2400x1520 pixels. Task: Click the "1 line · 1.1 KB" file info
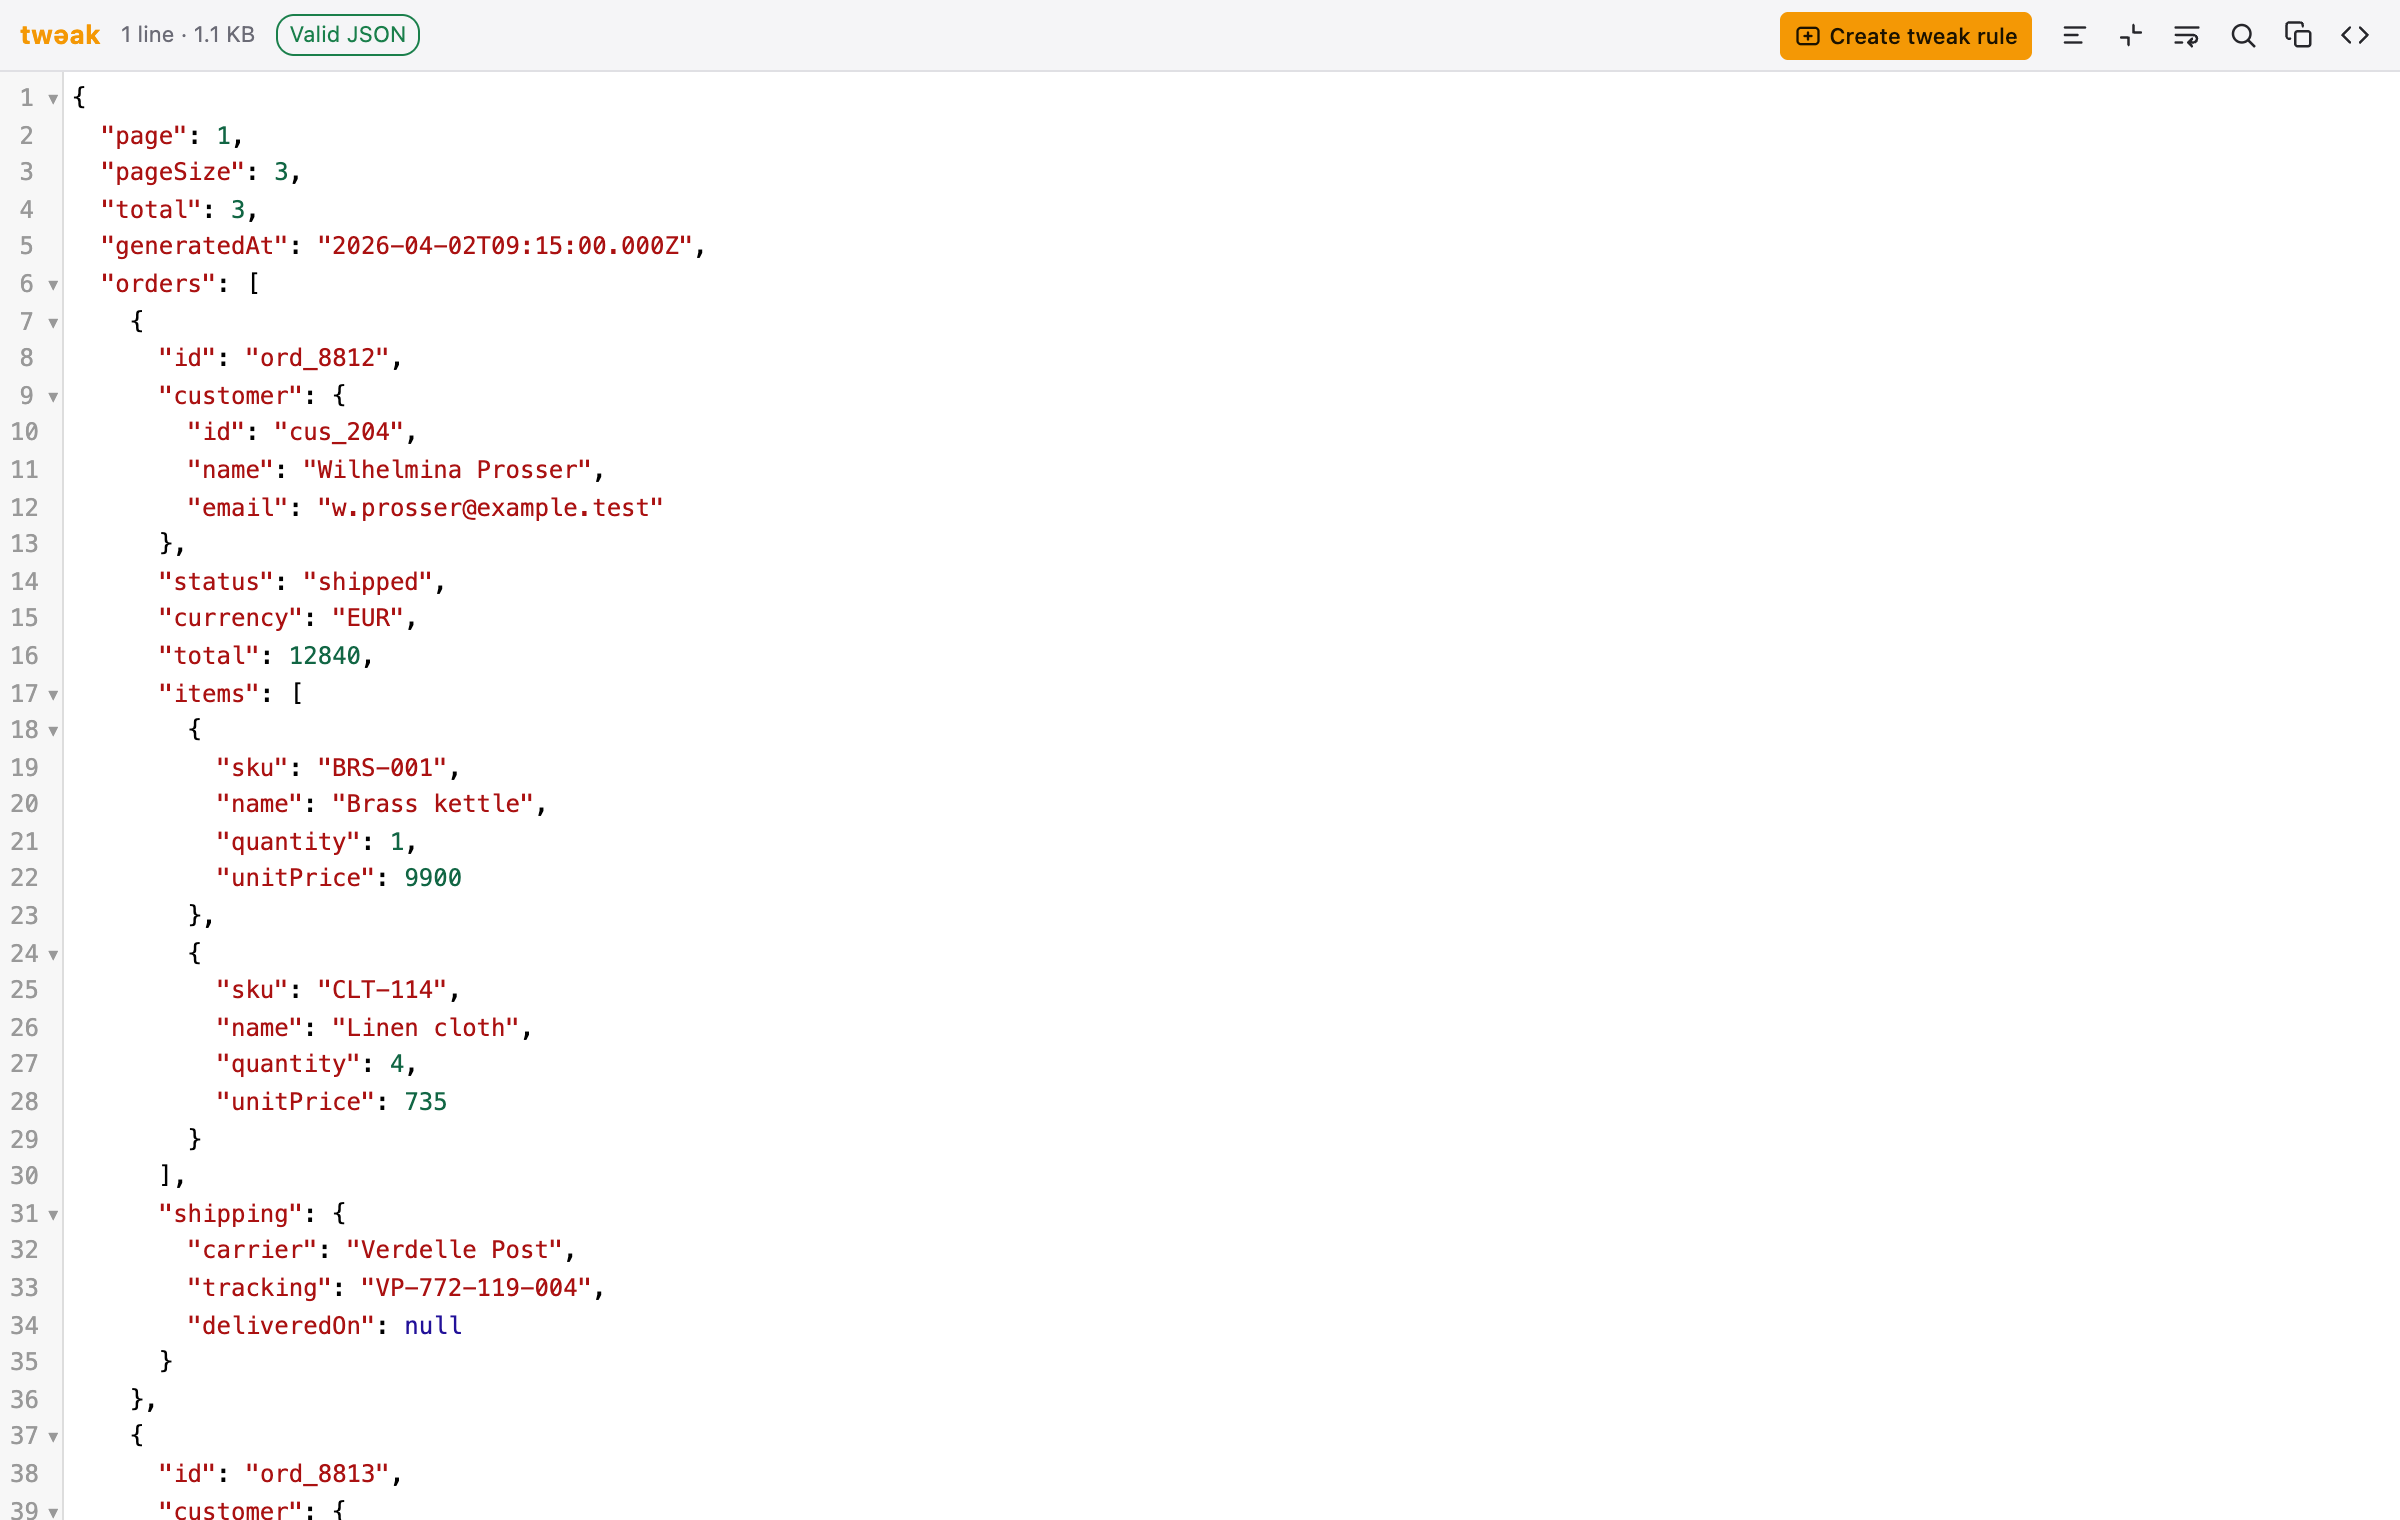click(x=188, y=35)
